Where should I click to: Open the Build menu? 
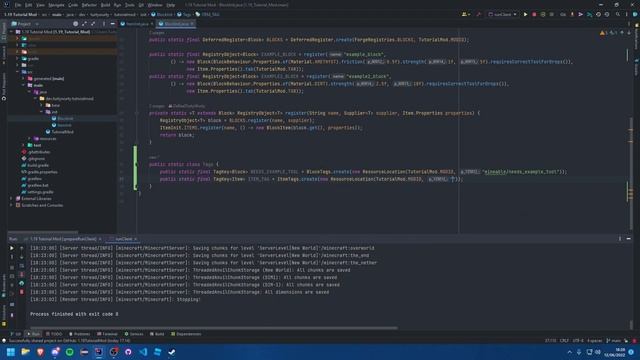pyautogui.click(x=105, y=5)
